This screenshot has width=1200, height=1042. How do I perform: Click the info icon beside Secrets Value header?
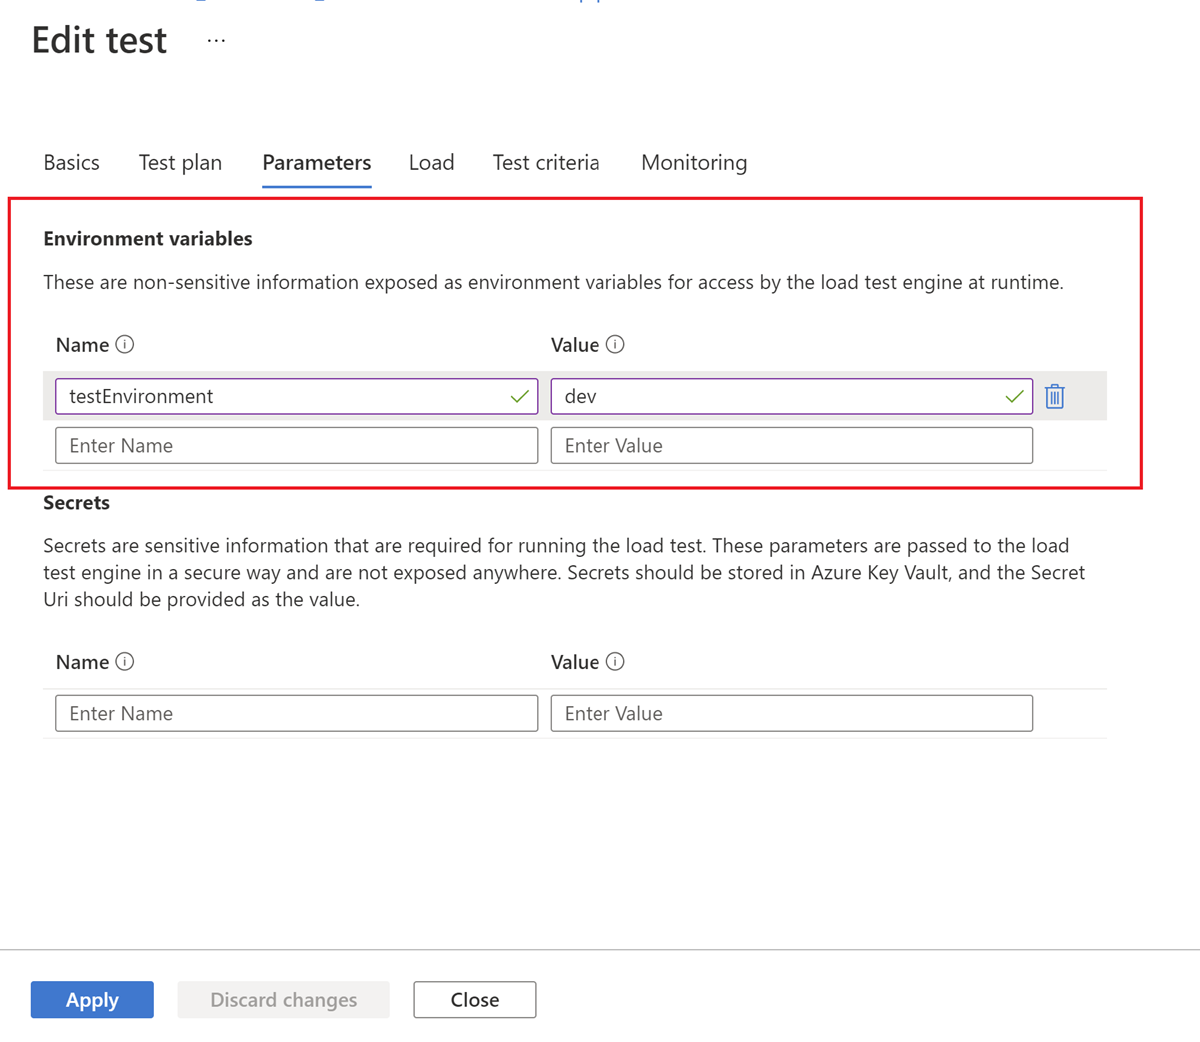point(617,661)
